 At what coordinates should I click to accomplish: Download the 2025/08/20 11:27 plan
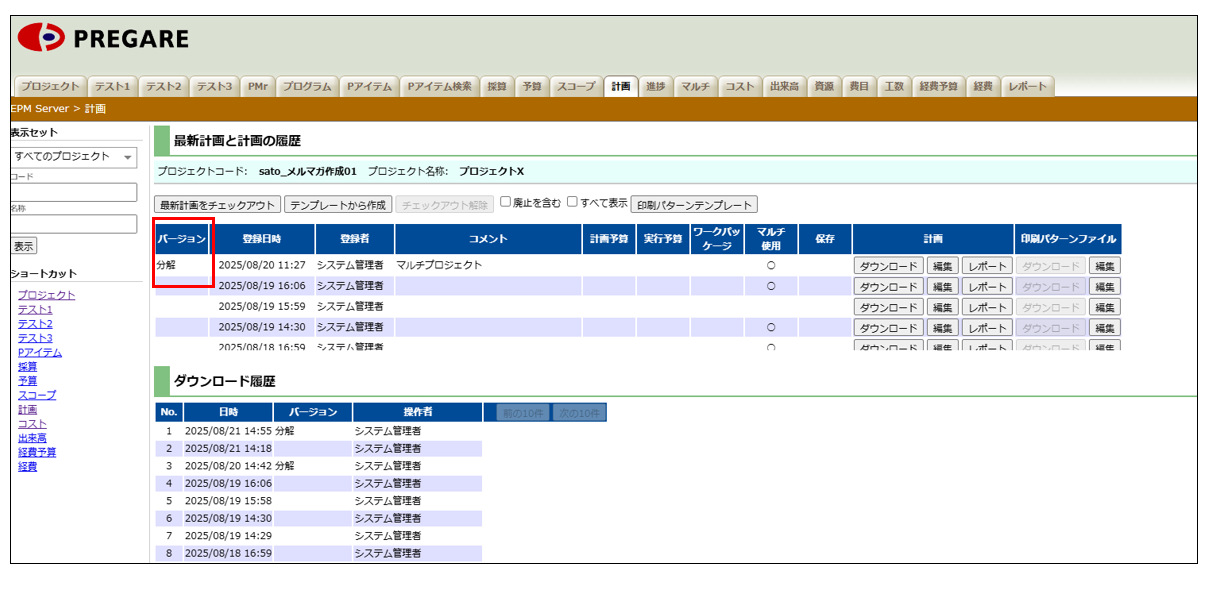tap(888, 266)
